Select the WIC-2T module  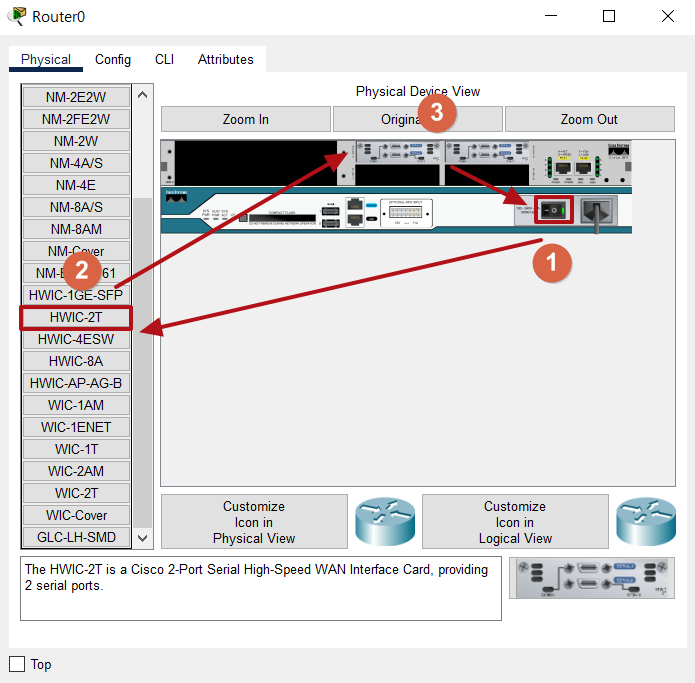pyautogui.click(x=76, y=493)
